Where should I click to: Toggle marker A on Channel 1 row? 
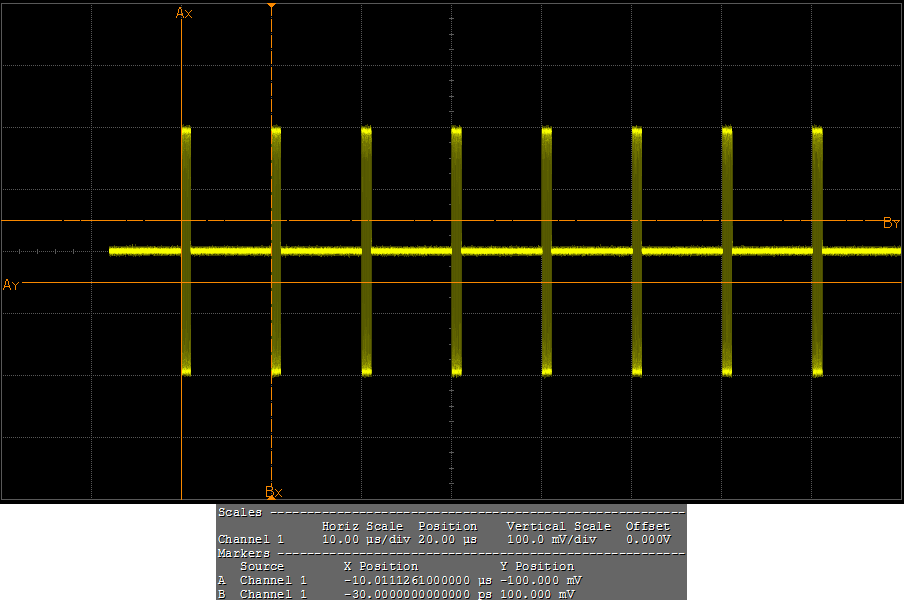tap(219, 580)
